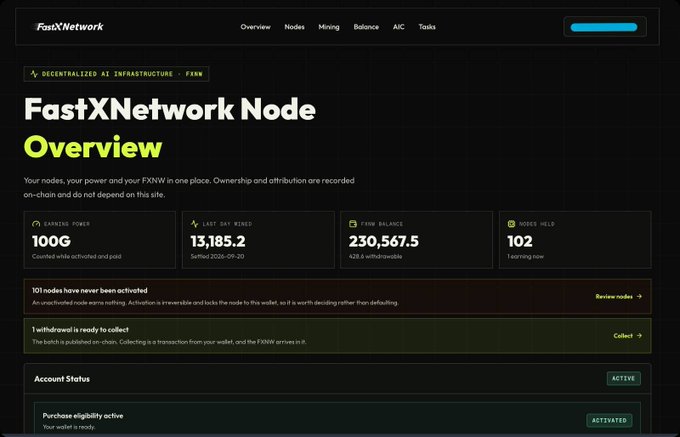The height and width of the screenshot is (437, 680).
Task: Click the Collect link
Action: coord(628,336)
